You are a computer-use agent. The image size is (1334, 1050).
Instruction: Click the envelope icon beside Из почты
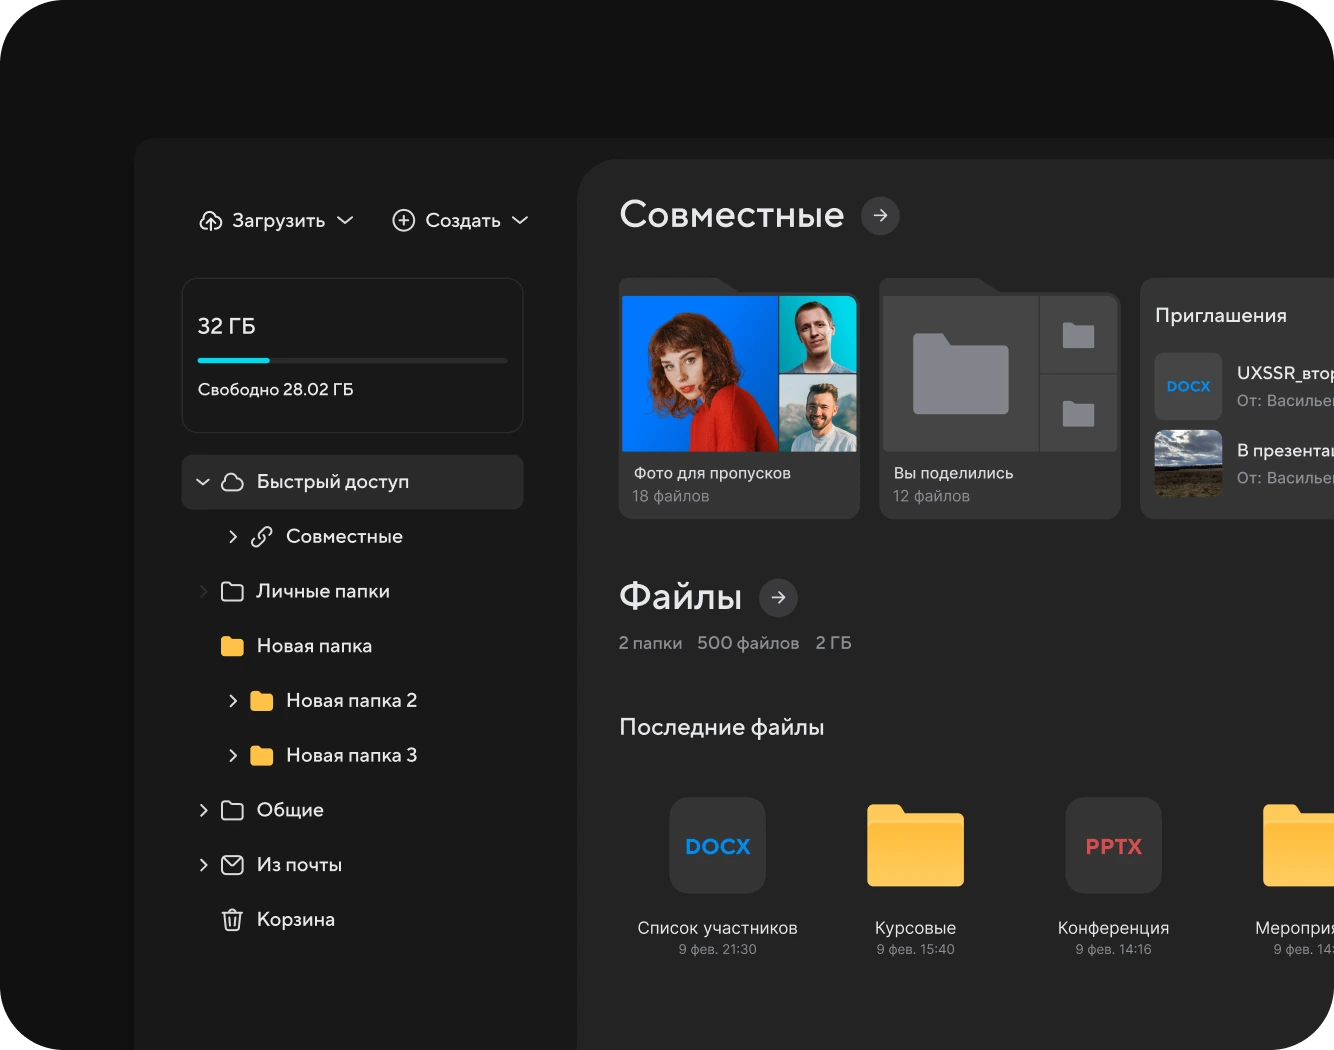coord(231,864)
